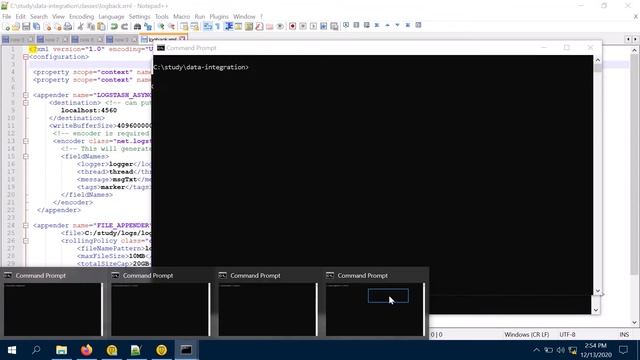Click the macro playback icon
Image resolution: width=640 pixels, height=360 pixels.
(313, 26)
